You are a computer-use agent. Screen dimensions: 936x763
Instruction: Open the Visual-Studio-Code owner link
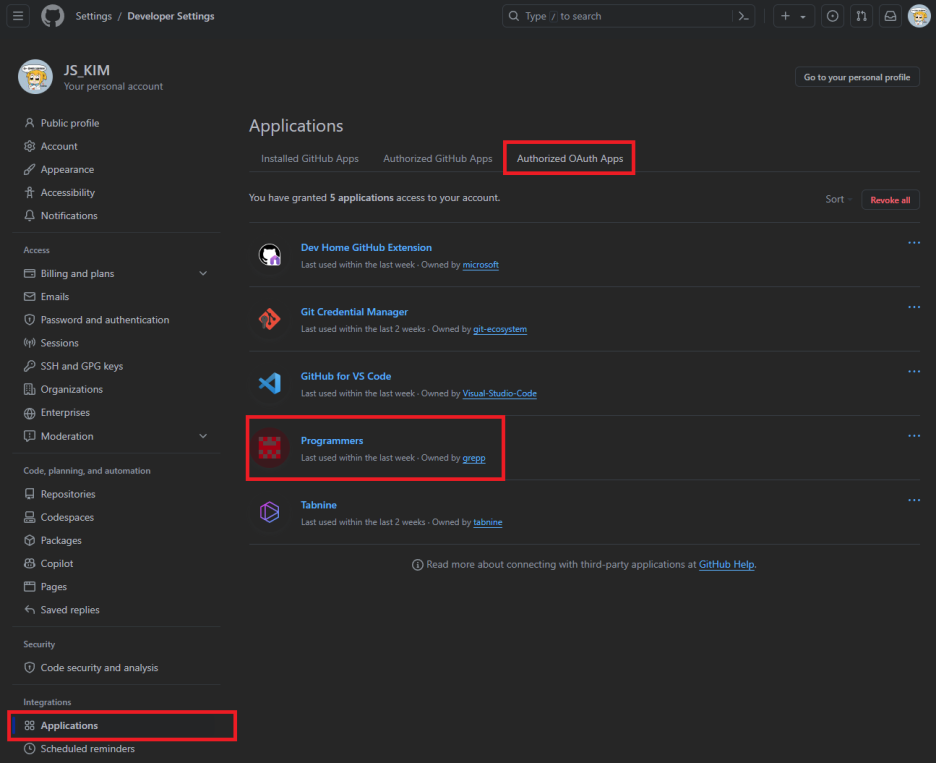500,394
